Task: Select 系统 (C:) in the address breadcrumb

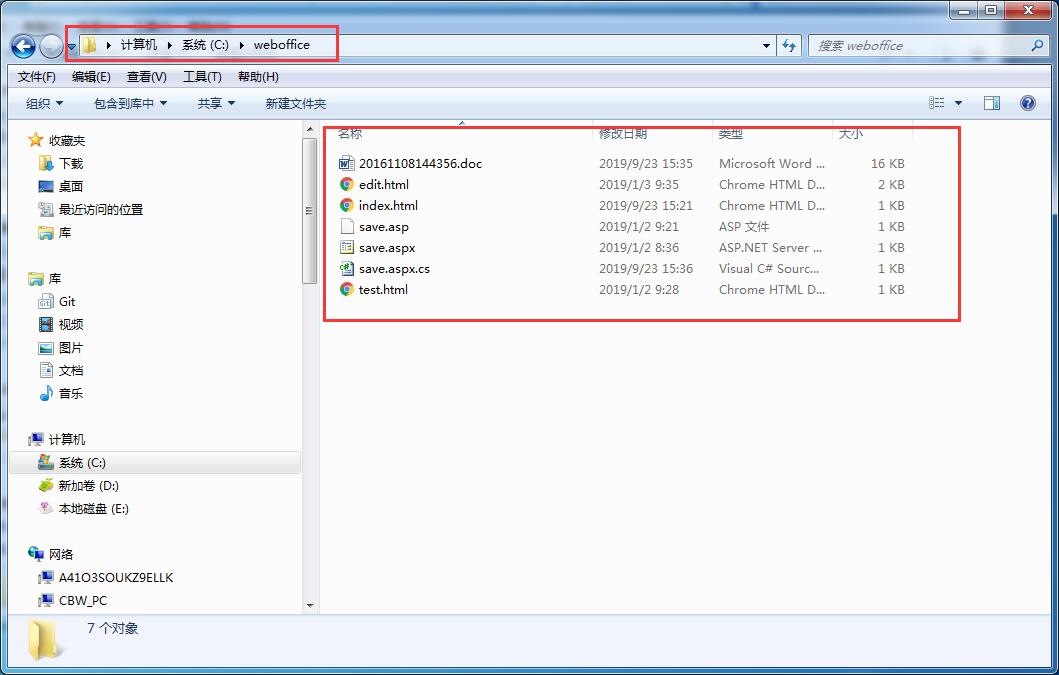Action: (x=205, y=45)
